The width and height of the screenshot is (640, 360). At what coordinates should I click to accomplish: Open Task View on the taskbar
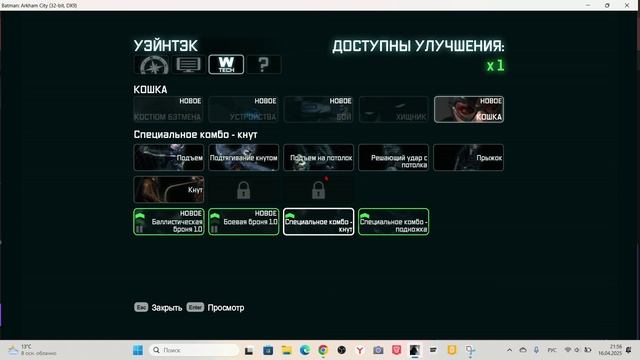click(x=249, y=350)
